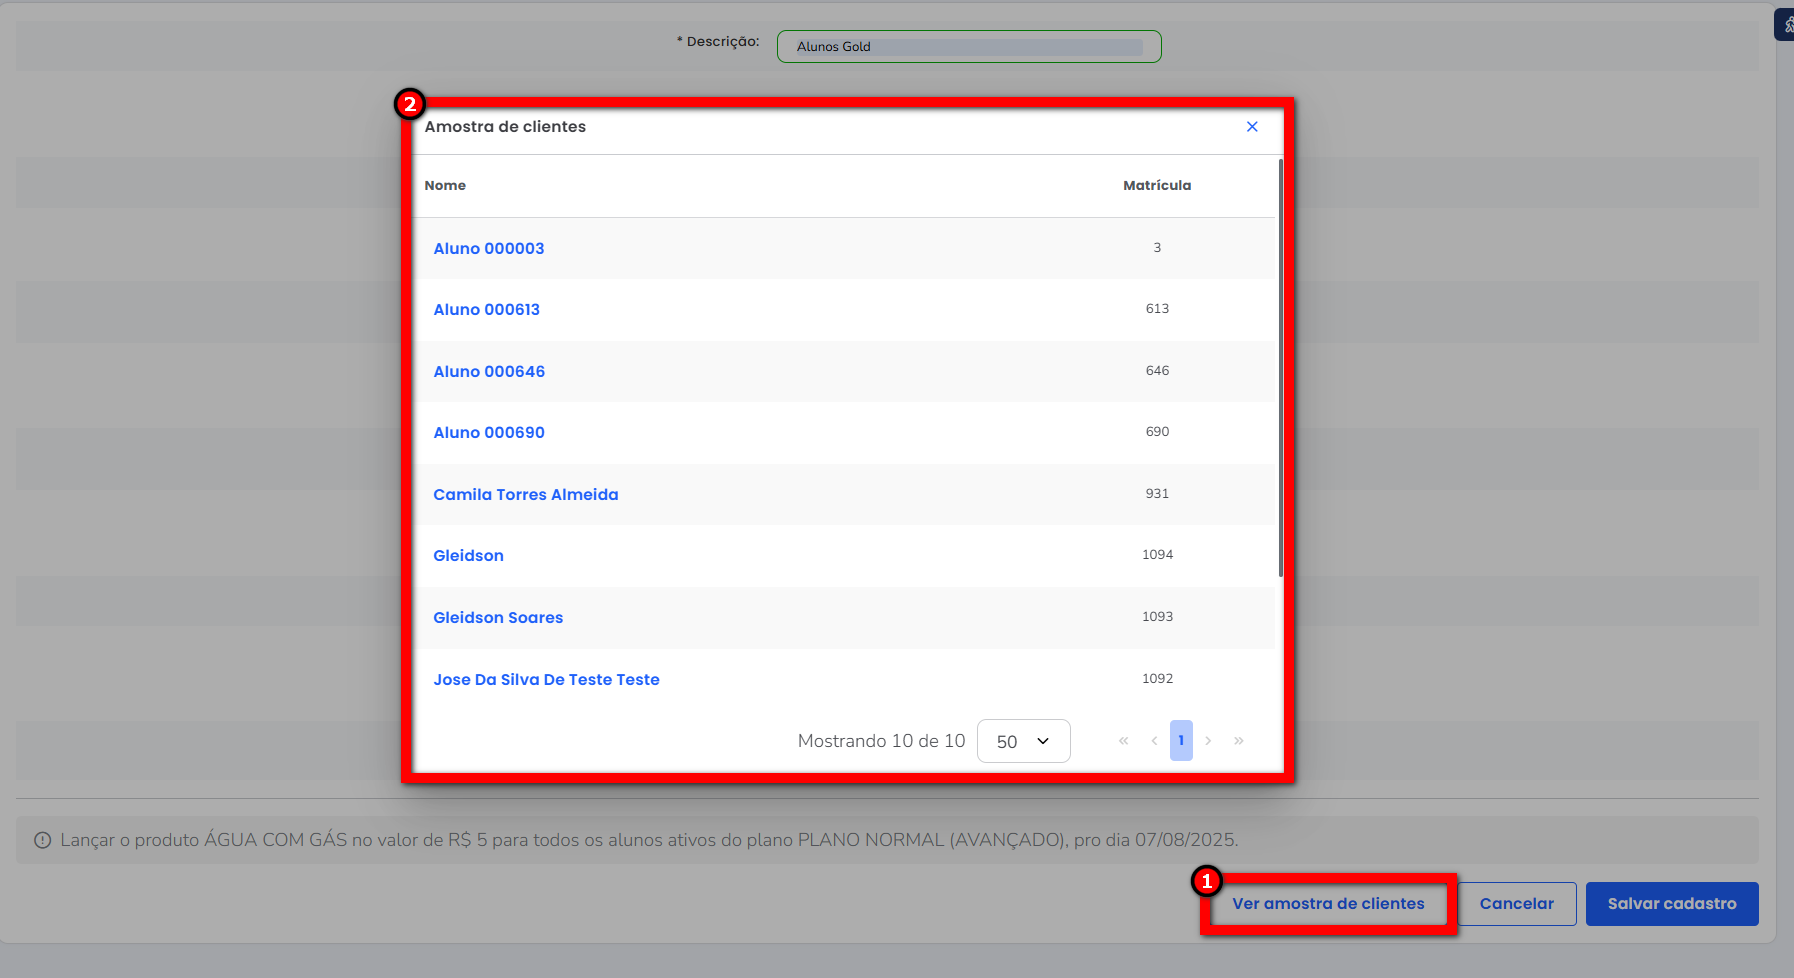
Task: Open client Aluno 000003
Action: 488,249
